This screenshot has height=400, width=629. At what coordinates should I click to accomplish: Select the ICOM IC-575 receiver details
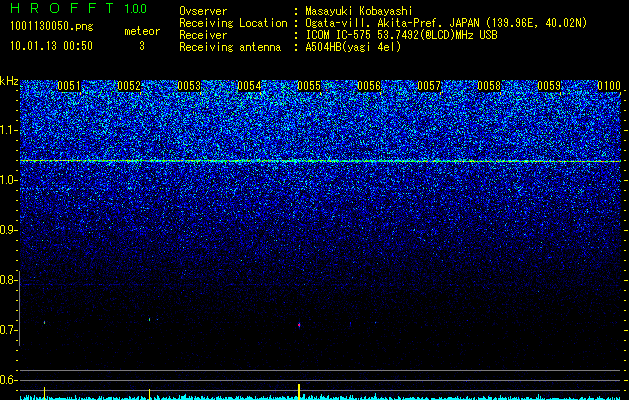tap(401, 35)
